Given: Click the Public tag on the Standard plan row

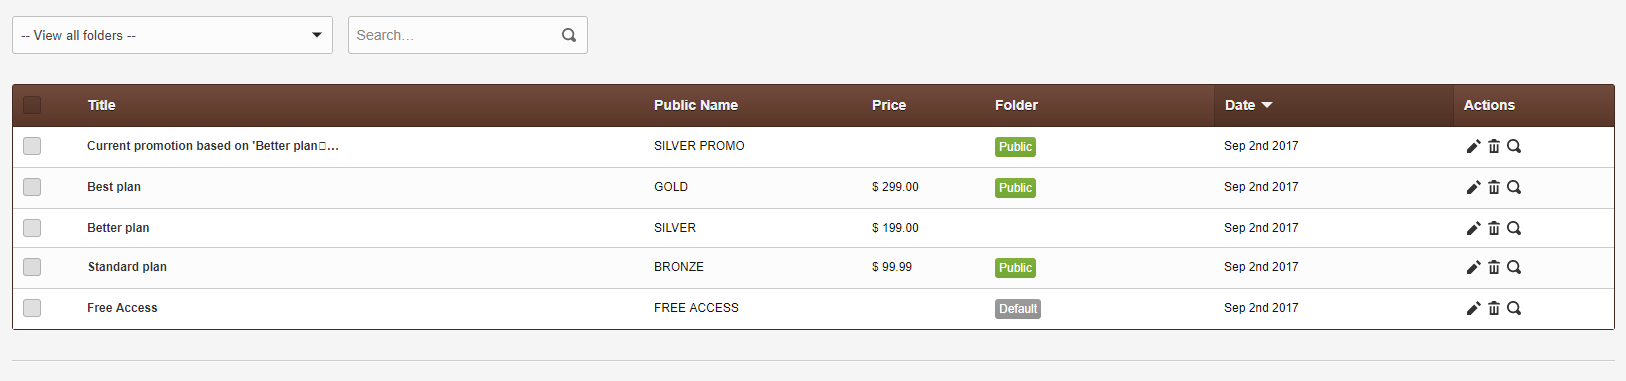Looking at the screenshot, I should click(1015, 268).
